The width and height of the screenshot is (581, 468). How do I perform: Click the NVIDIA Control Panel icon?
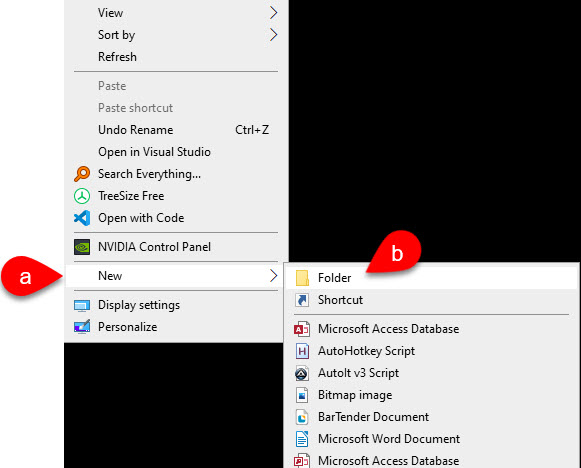click(x=82, y=247)
